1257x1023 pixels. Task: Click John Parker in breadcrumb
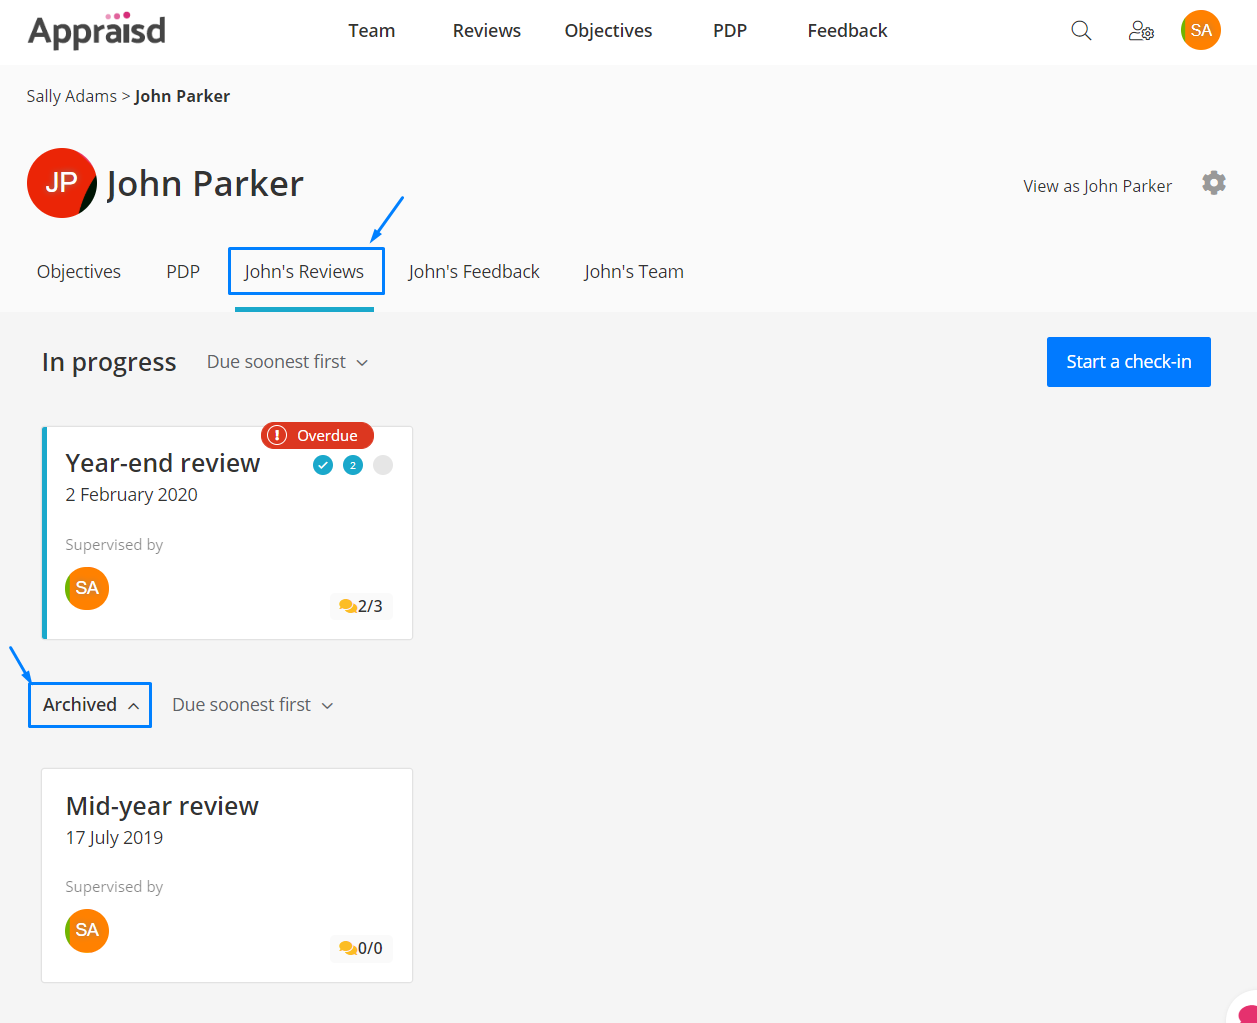[183, 96]
